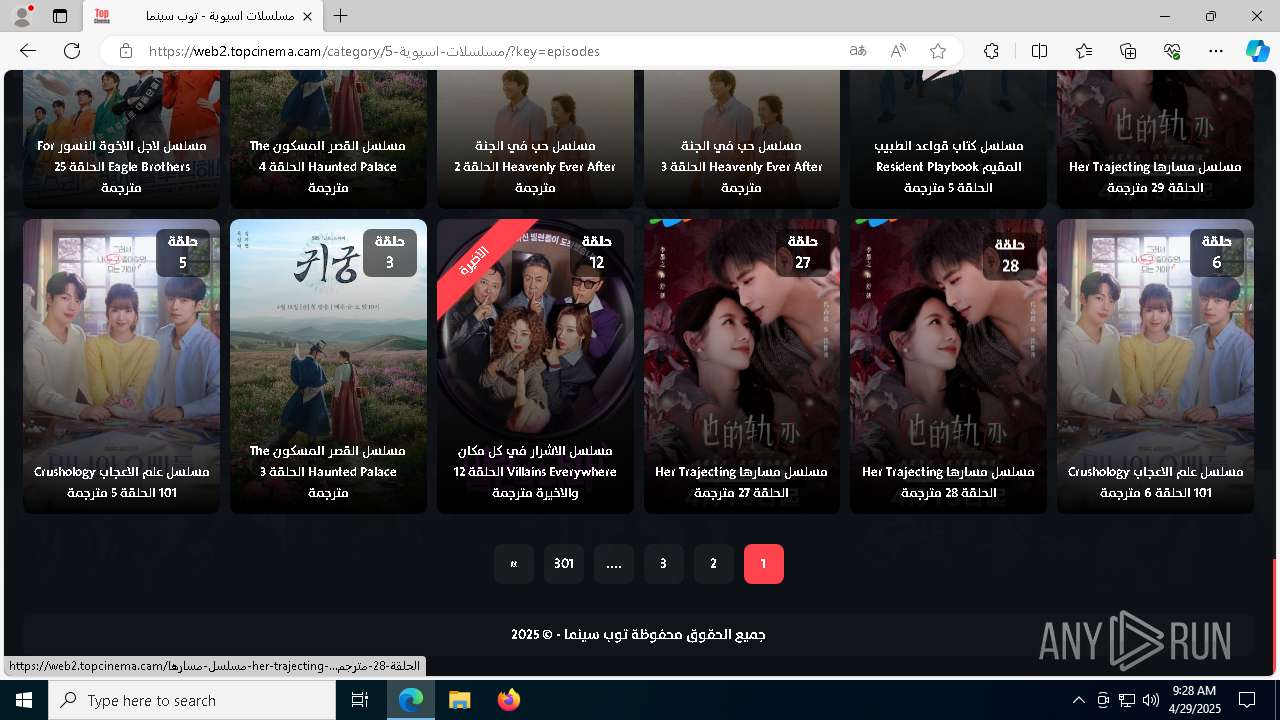The image size is (1280, 720).
Task: Open Heavenly Ever After episode 2 title
Action: [535, 166]
